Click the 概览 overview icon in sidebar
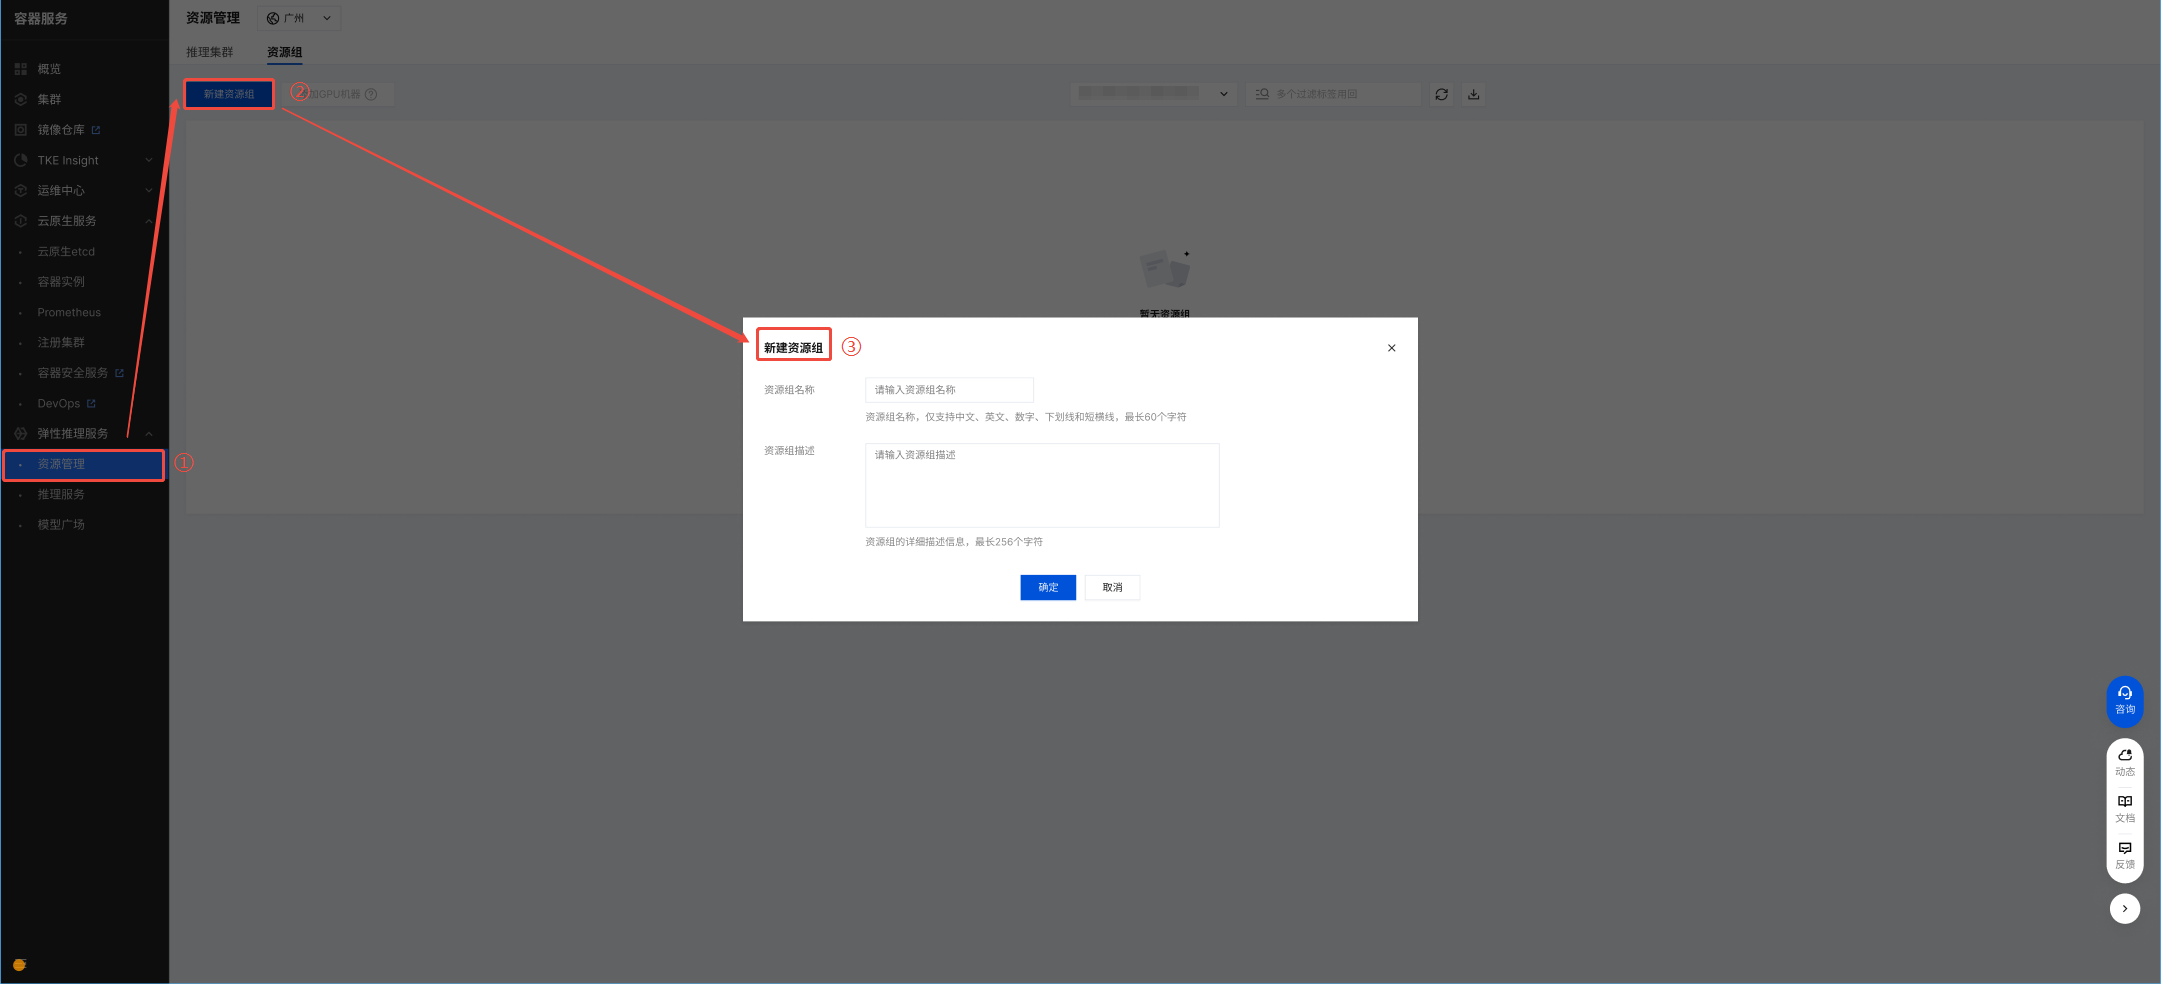 [20, 69]
